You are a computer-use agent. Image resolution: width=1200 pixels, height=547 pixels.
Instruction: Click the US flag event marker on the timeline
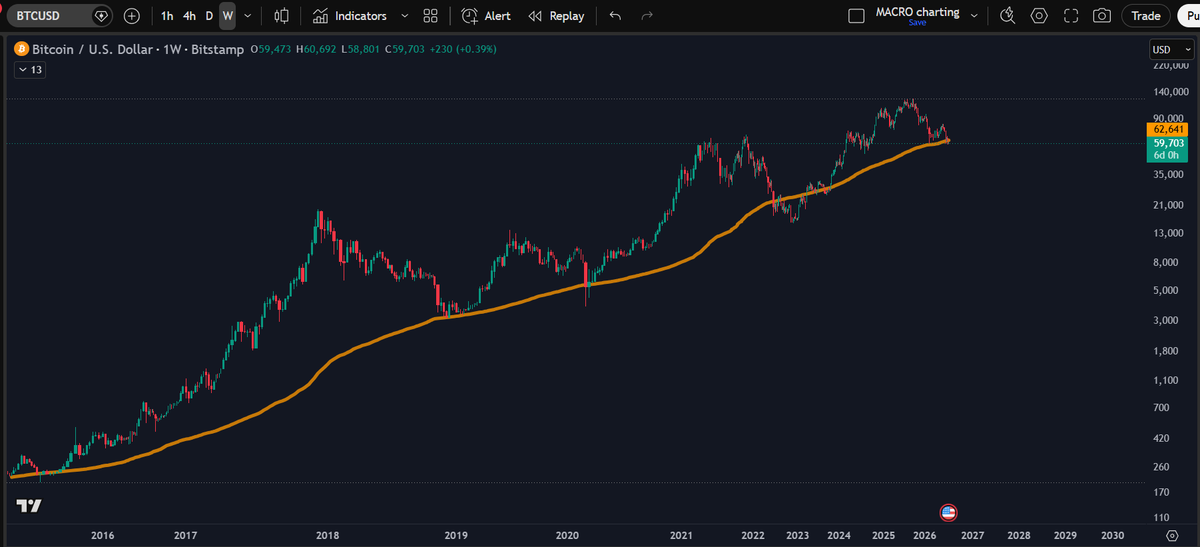[949, 513]
